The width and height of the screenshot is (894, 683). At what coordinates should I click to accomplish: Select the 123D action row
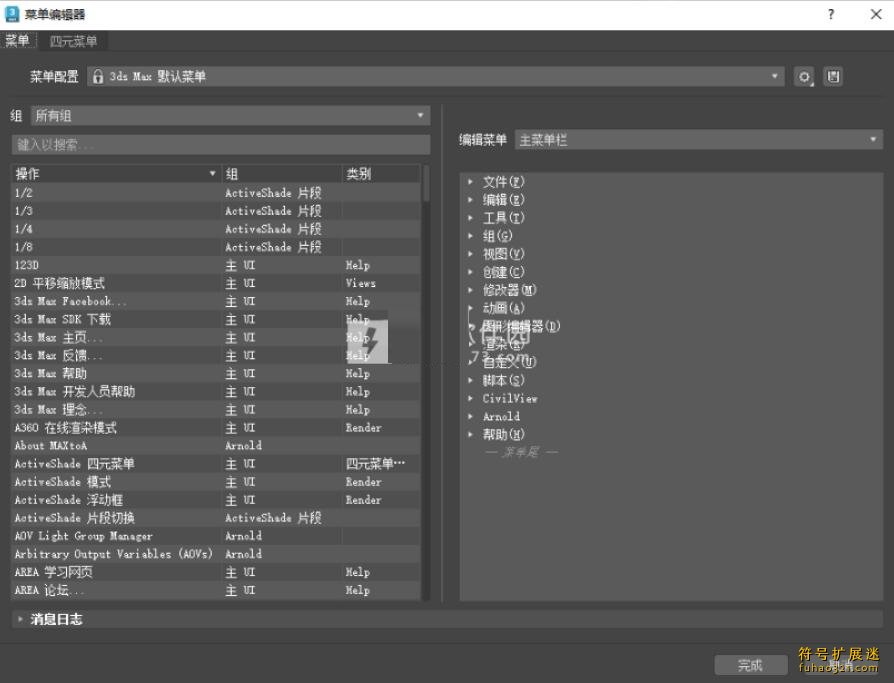pyautogui.click(x=216, y=265)
